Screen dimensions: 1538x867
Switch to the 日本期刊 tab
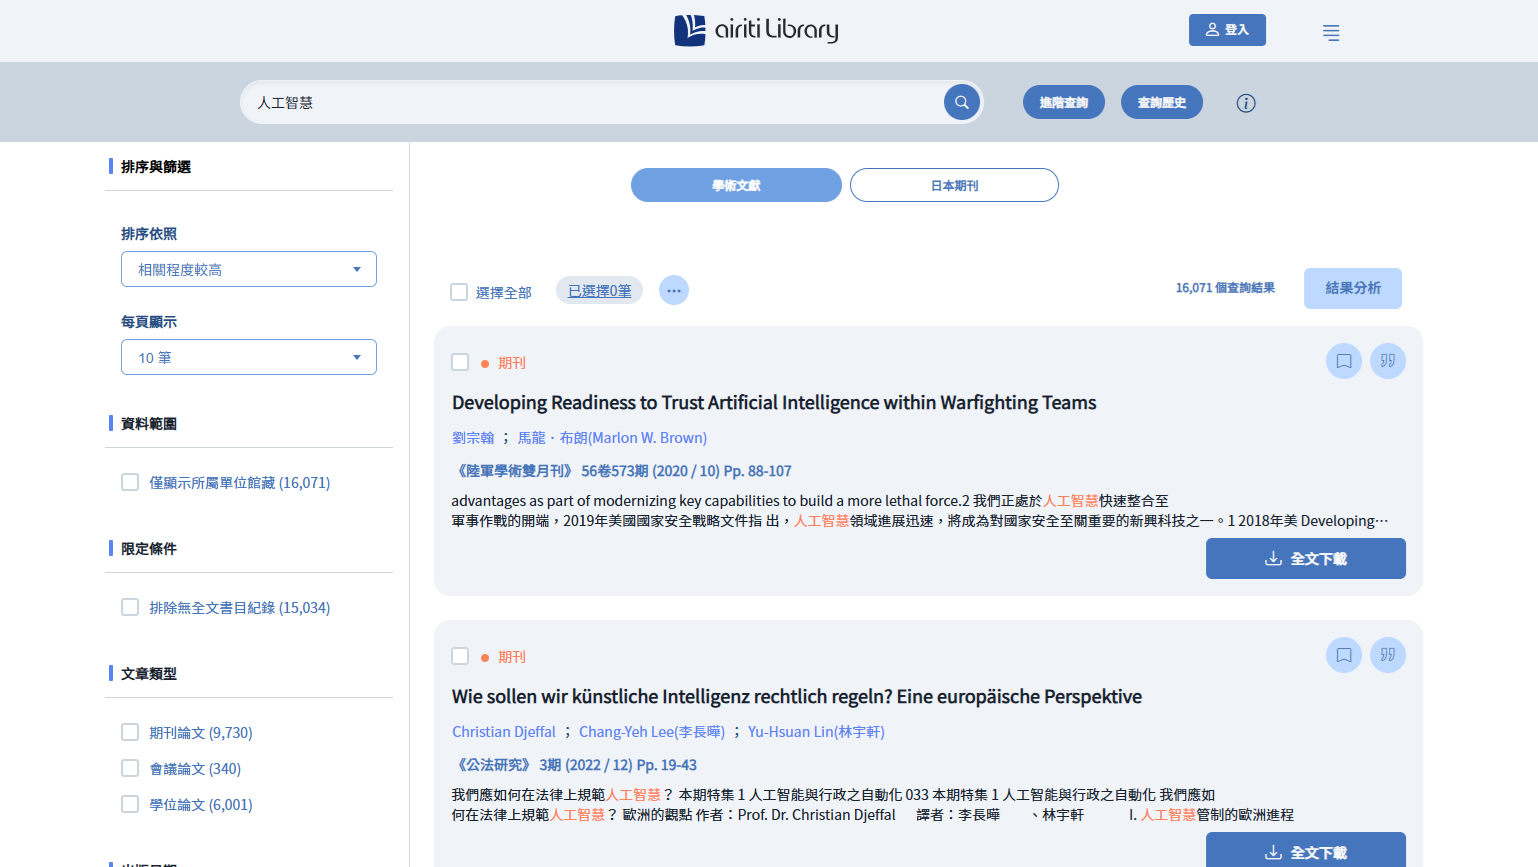tap(953, 185)
